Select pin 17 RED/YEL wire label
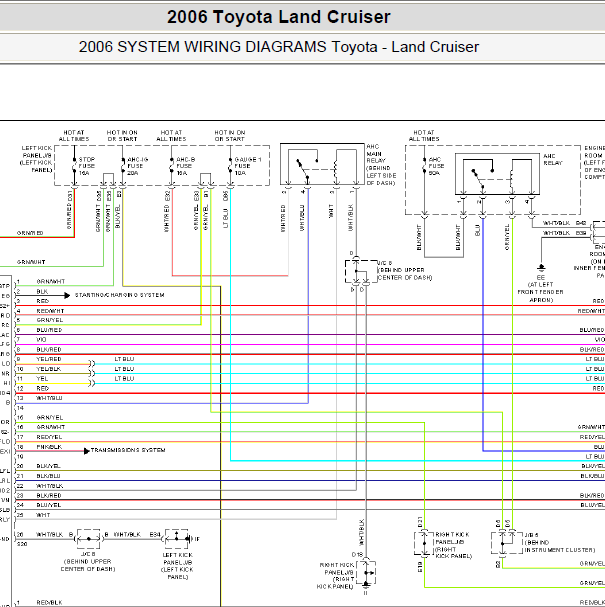 (49, 437)
